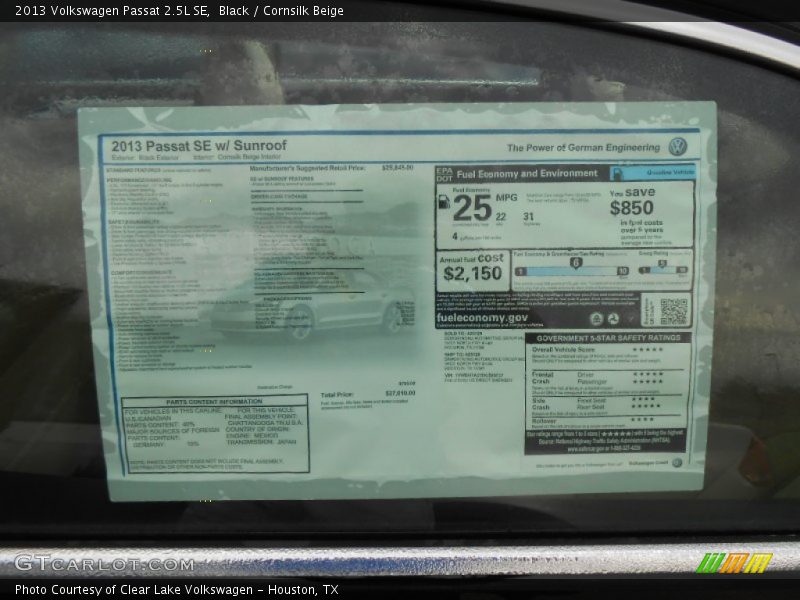Click the smog rating slider bar
Image resolution: width=800 pixels, height=600 pixels.
[x=663, y=269]
